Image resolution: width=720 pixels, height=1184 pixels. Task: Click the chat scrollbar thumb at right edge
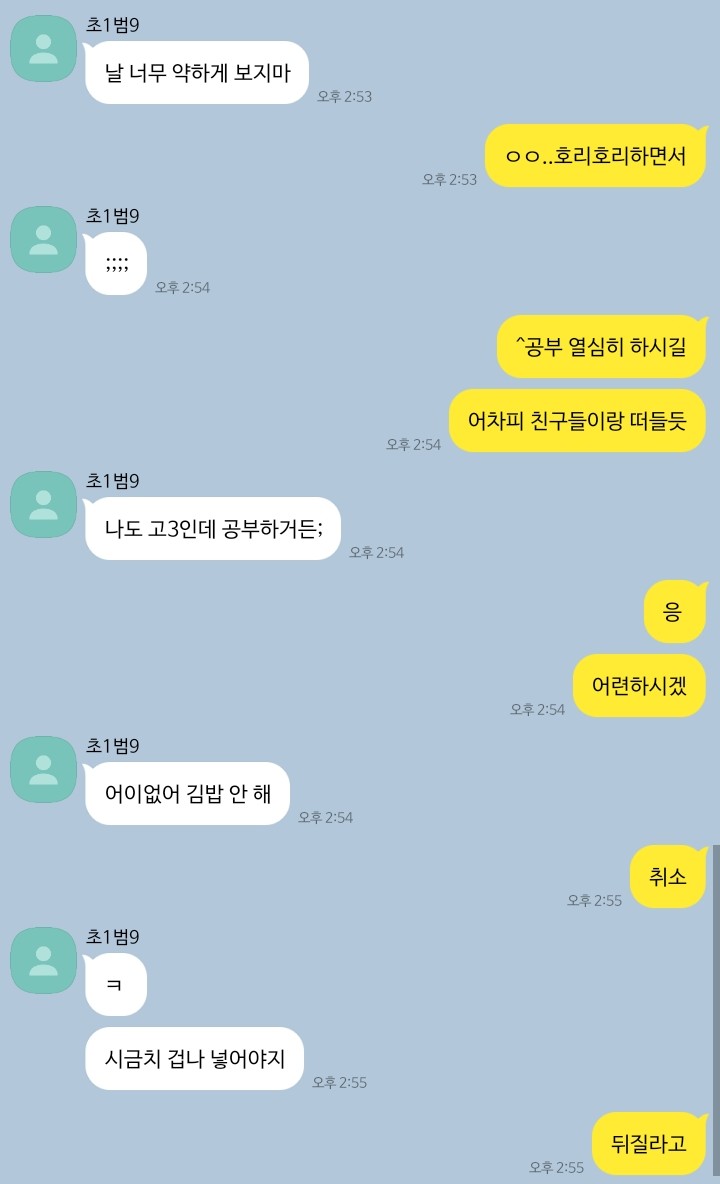[716, 1012]
